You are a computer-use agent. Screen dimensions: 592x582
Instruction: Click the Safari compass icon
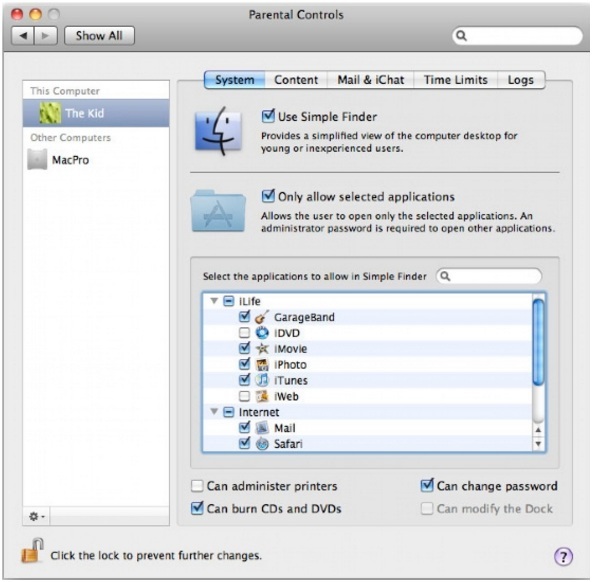262,444
